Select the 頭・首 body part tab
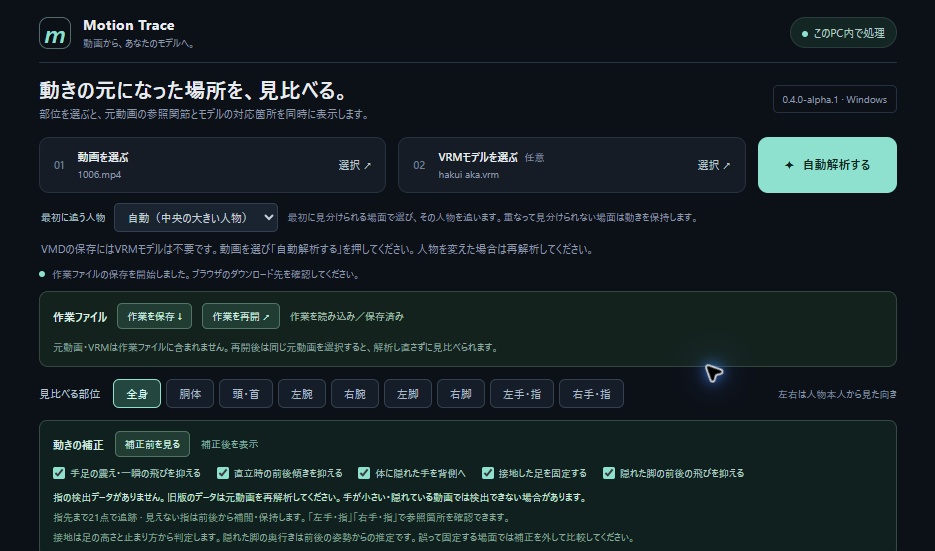 pos(246,394)
